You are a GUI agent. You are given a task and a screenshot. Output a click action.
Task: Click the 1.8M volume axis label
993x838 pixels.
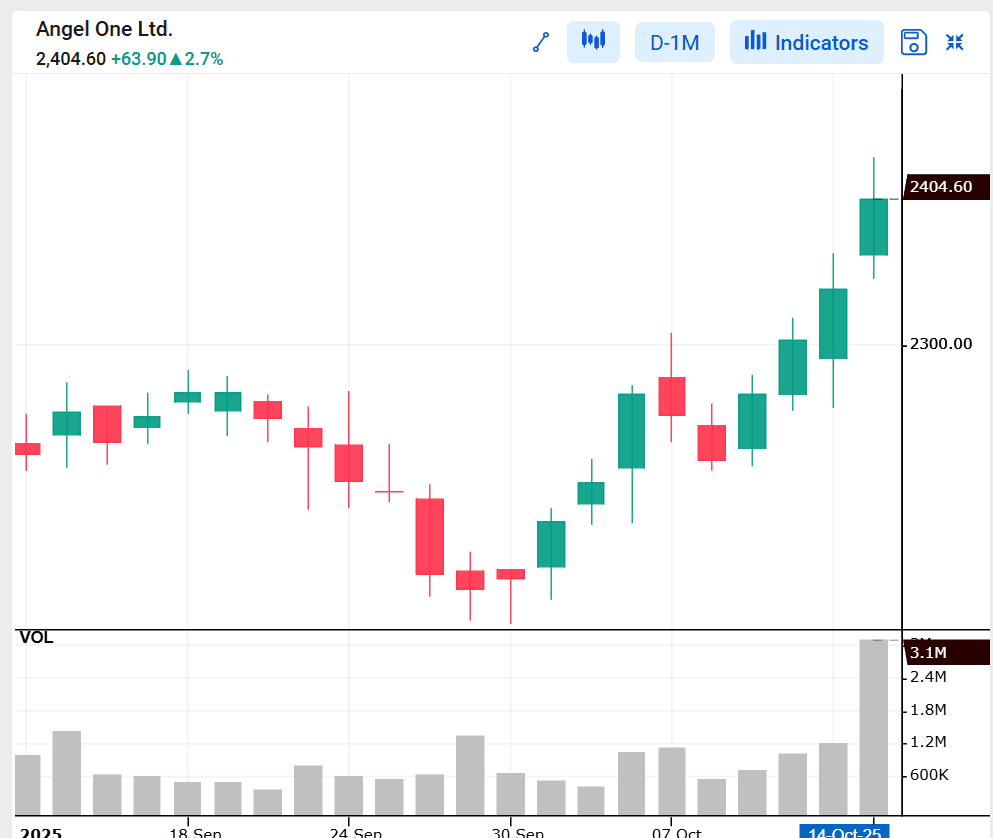click(928, 710)
